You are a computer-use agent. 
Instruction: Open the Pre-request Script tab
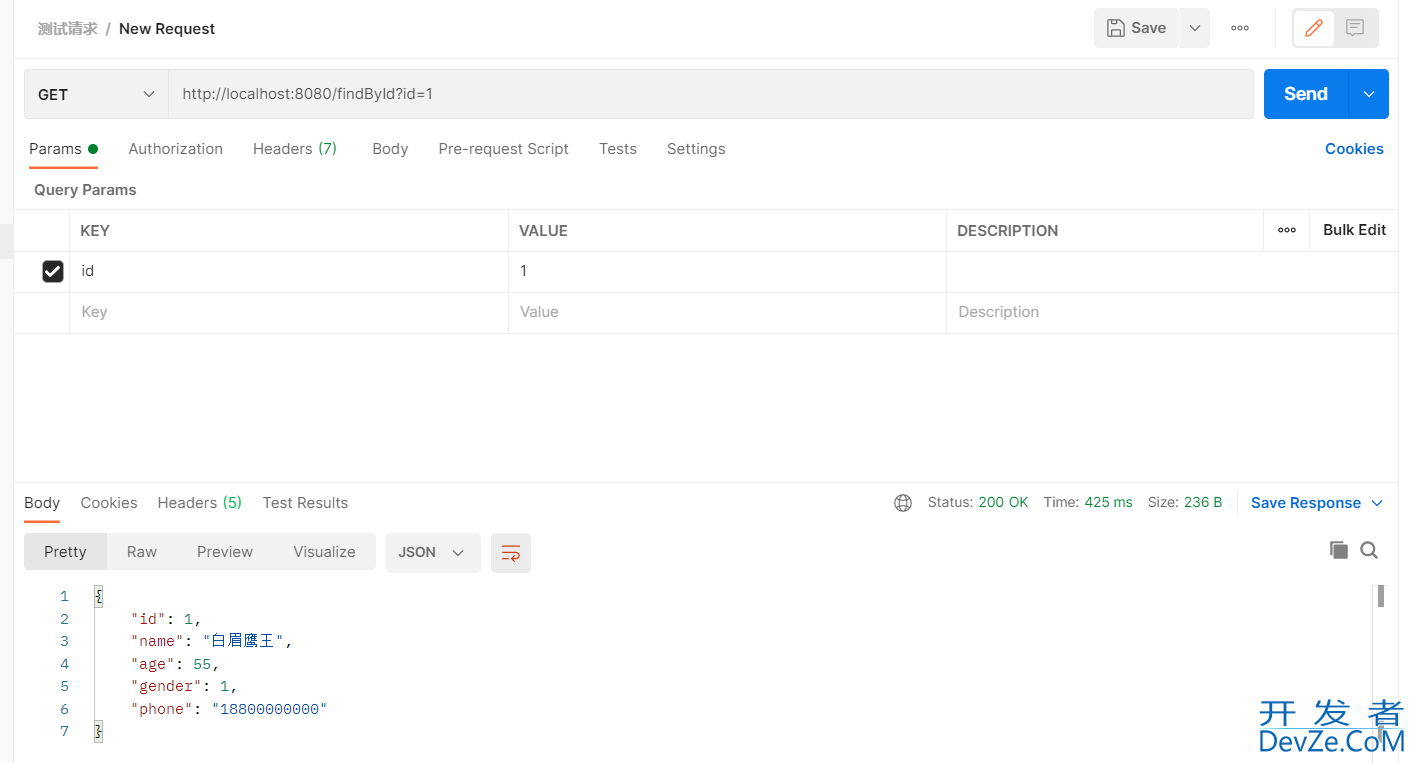pyautogui.click(x=503, y=149)
